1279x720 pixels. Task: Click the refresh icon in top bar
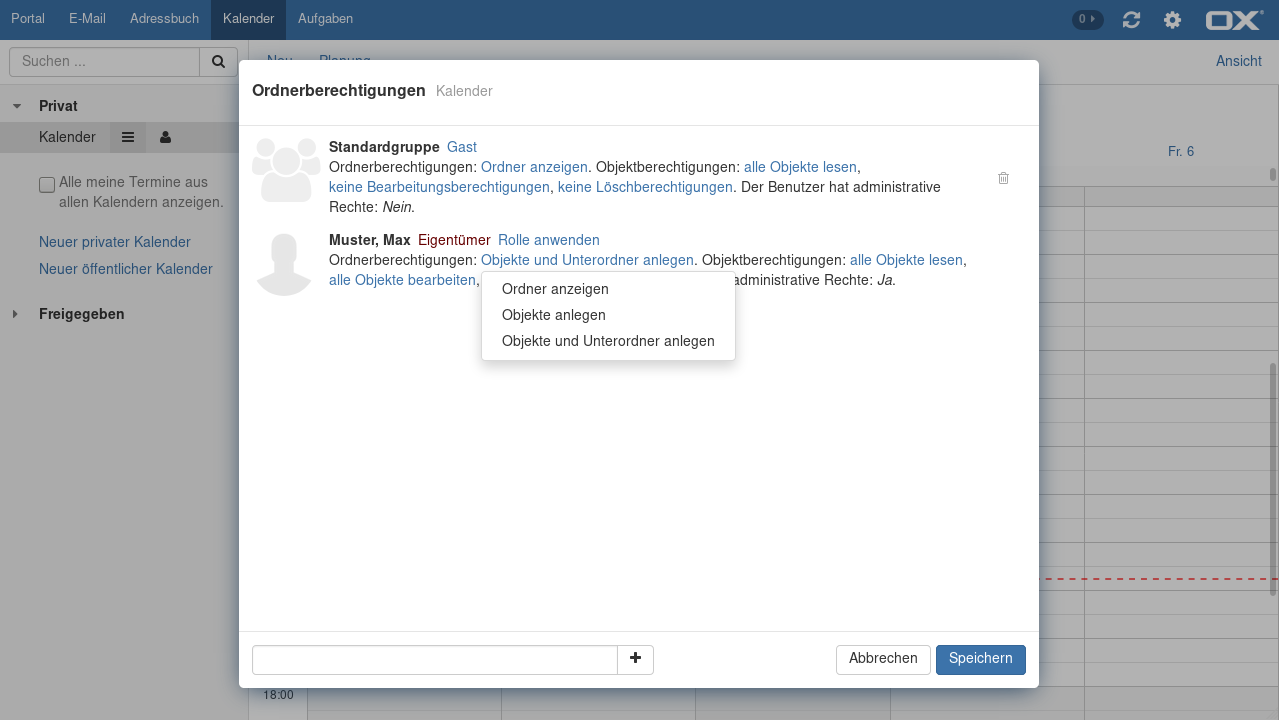tap(1131, 20)
